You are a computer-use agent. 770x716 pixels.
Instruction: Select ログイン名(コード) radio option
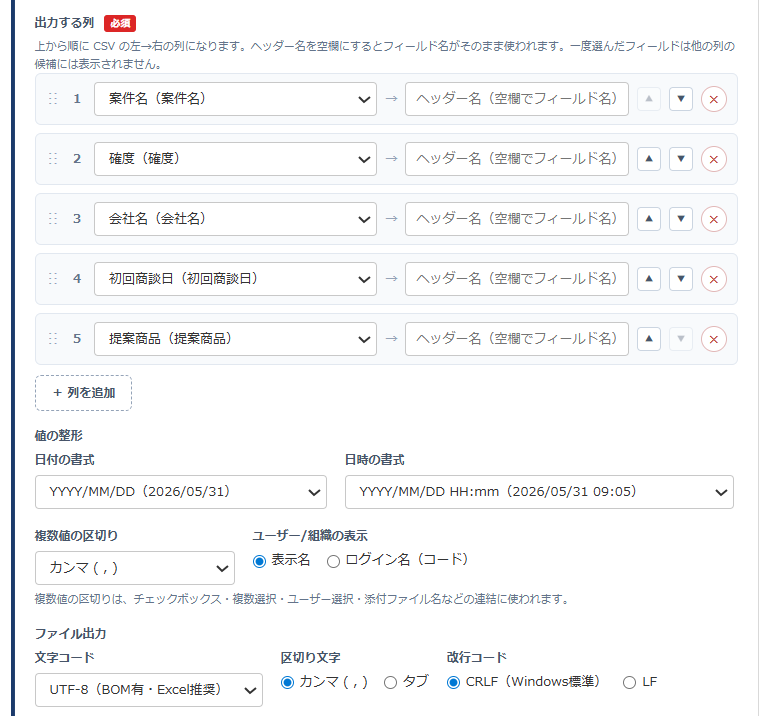point(333,561)
